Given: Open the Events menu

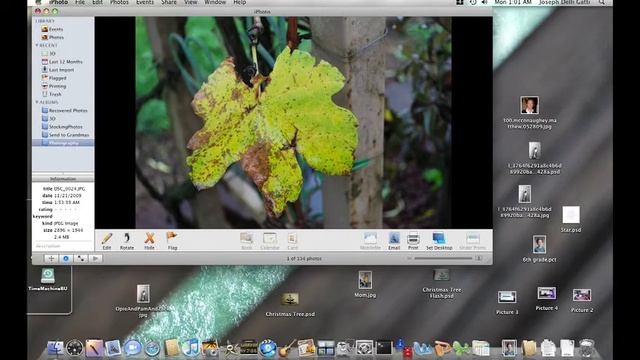Looking at the screenshot, I should click(x=144, y=2).
